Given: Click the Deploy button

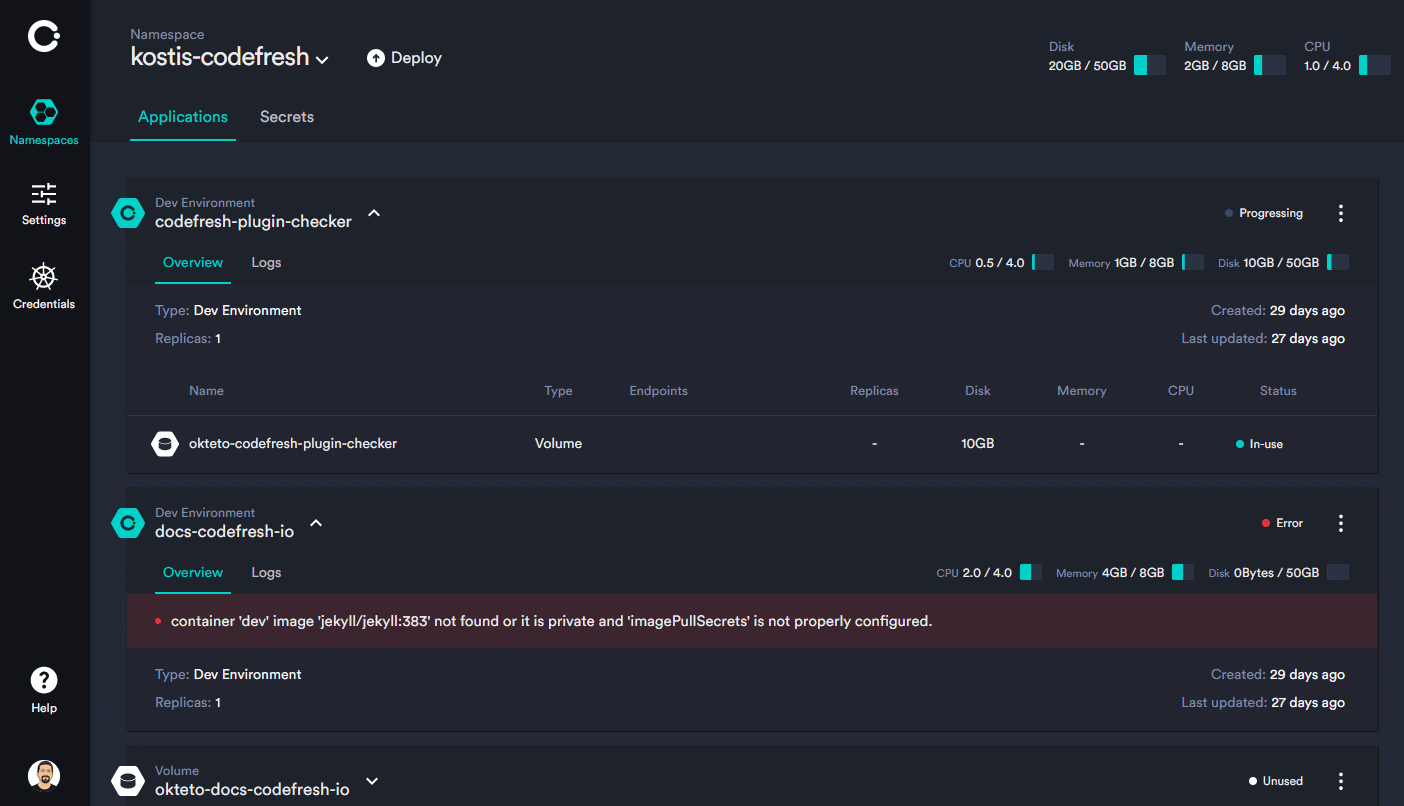Looking at the screenshot, I should (x=404, y=58).
